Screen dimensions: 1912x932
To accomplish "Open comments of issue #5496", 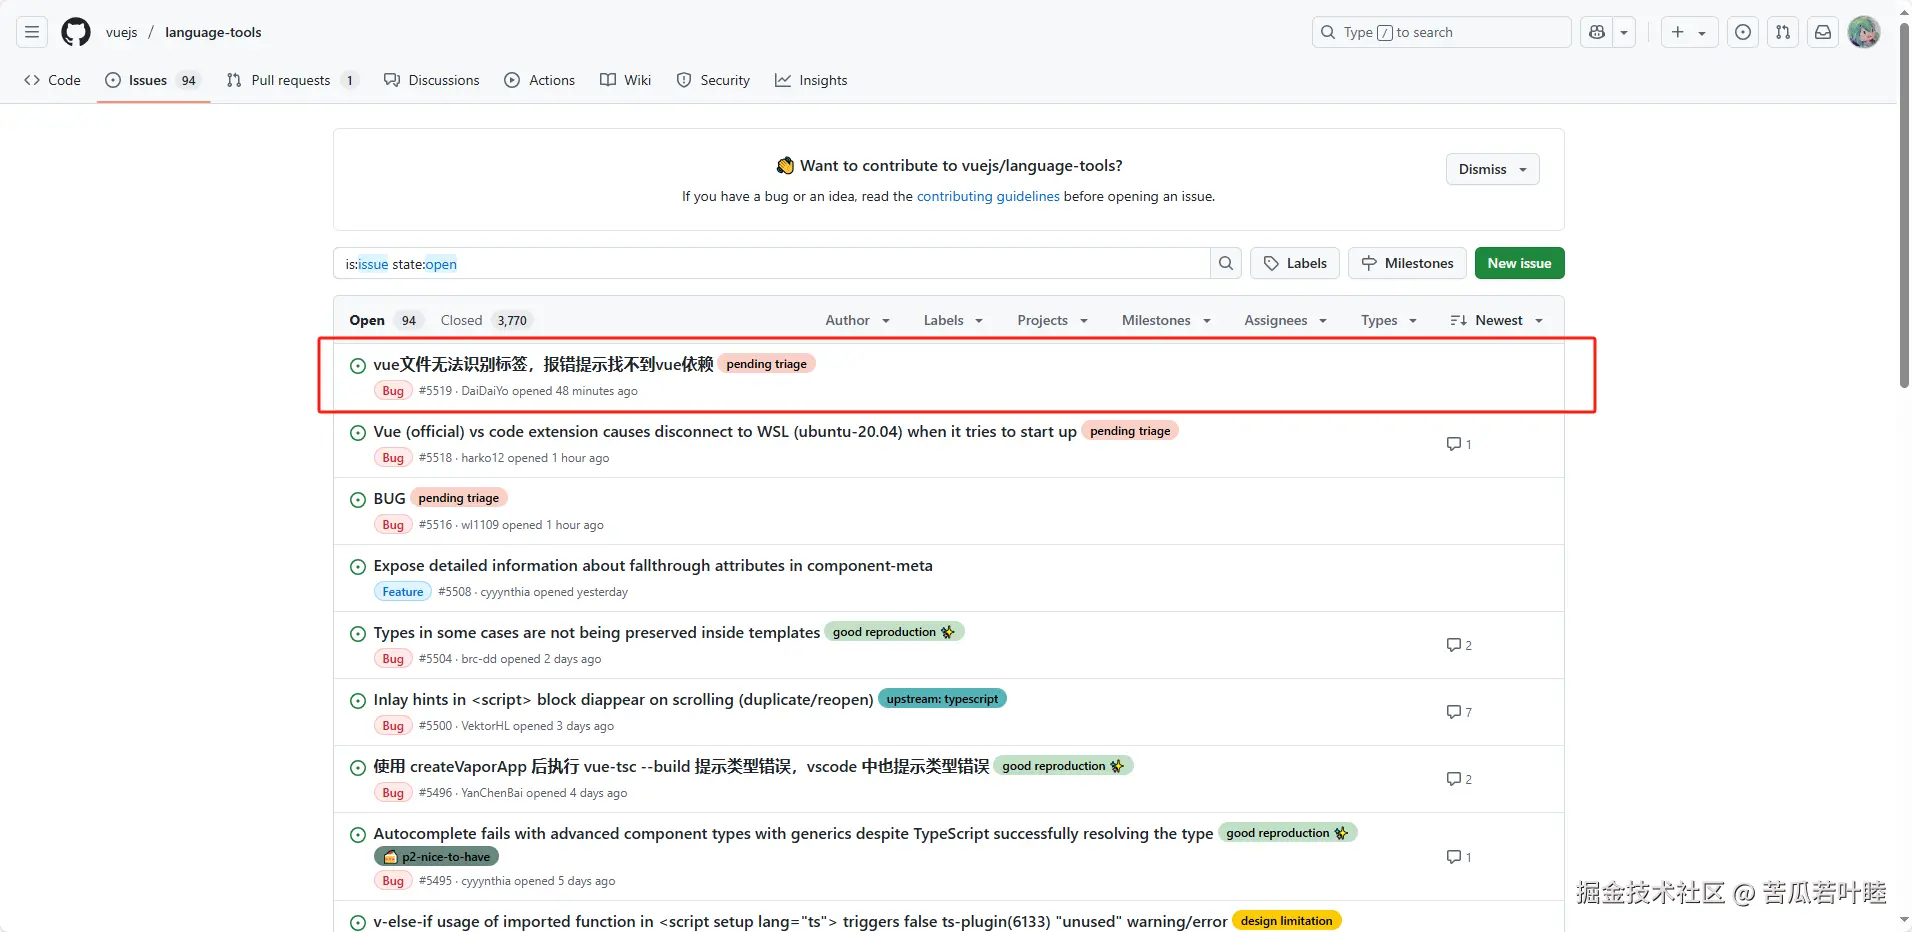I will [1459, 779].
